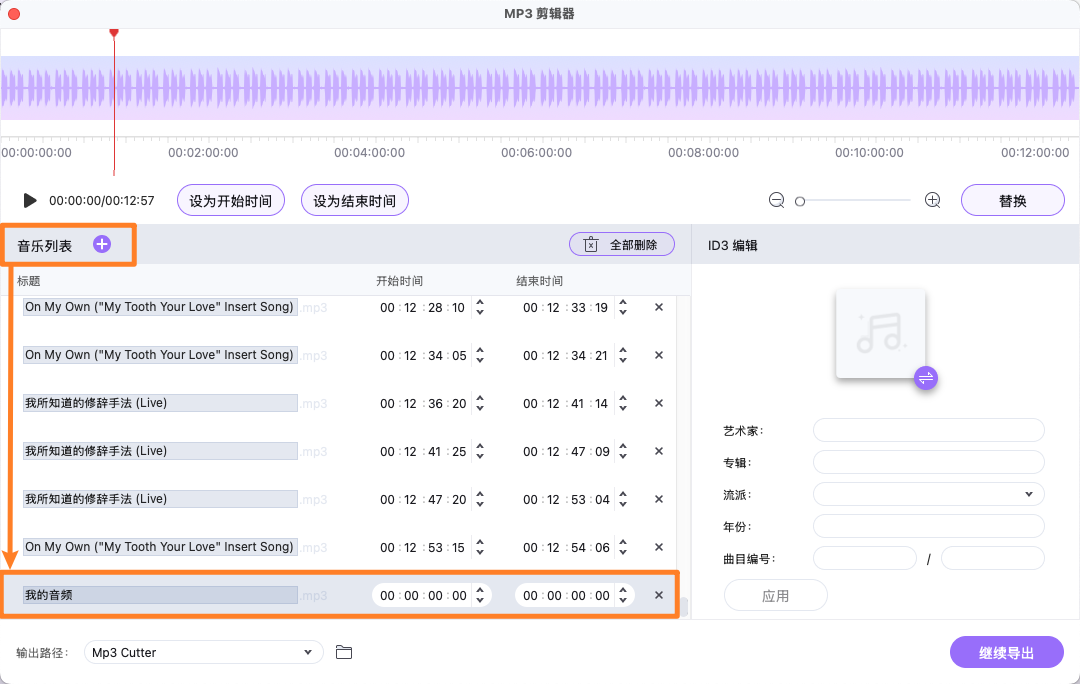Click the start time stepper for 我的音频
The width and height of the screenshot is (1080, 684).
[x=480, y=594]
